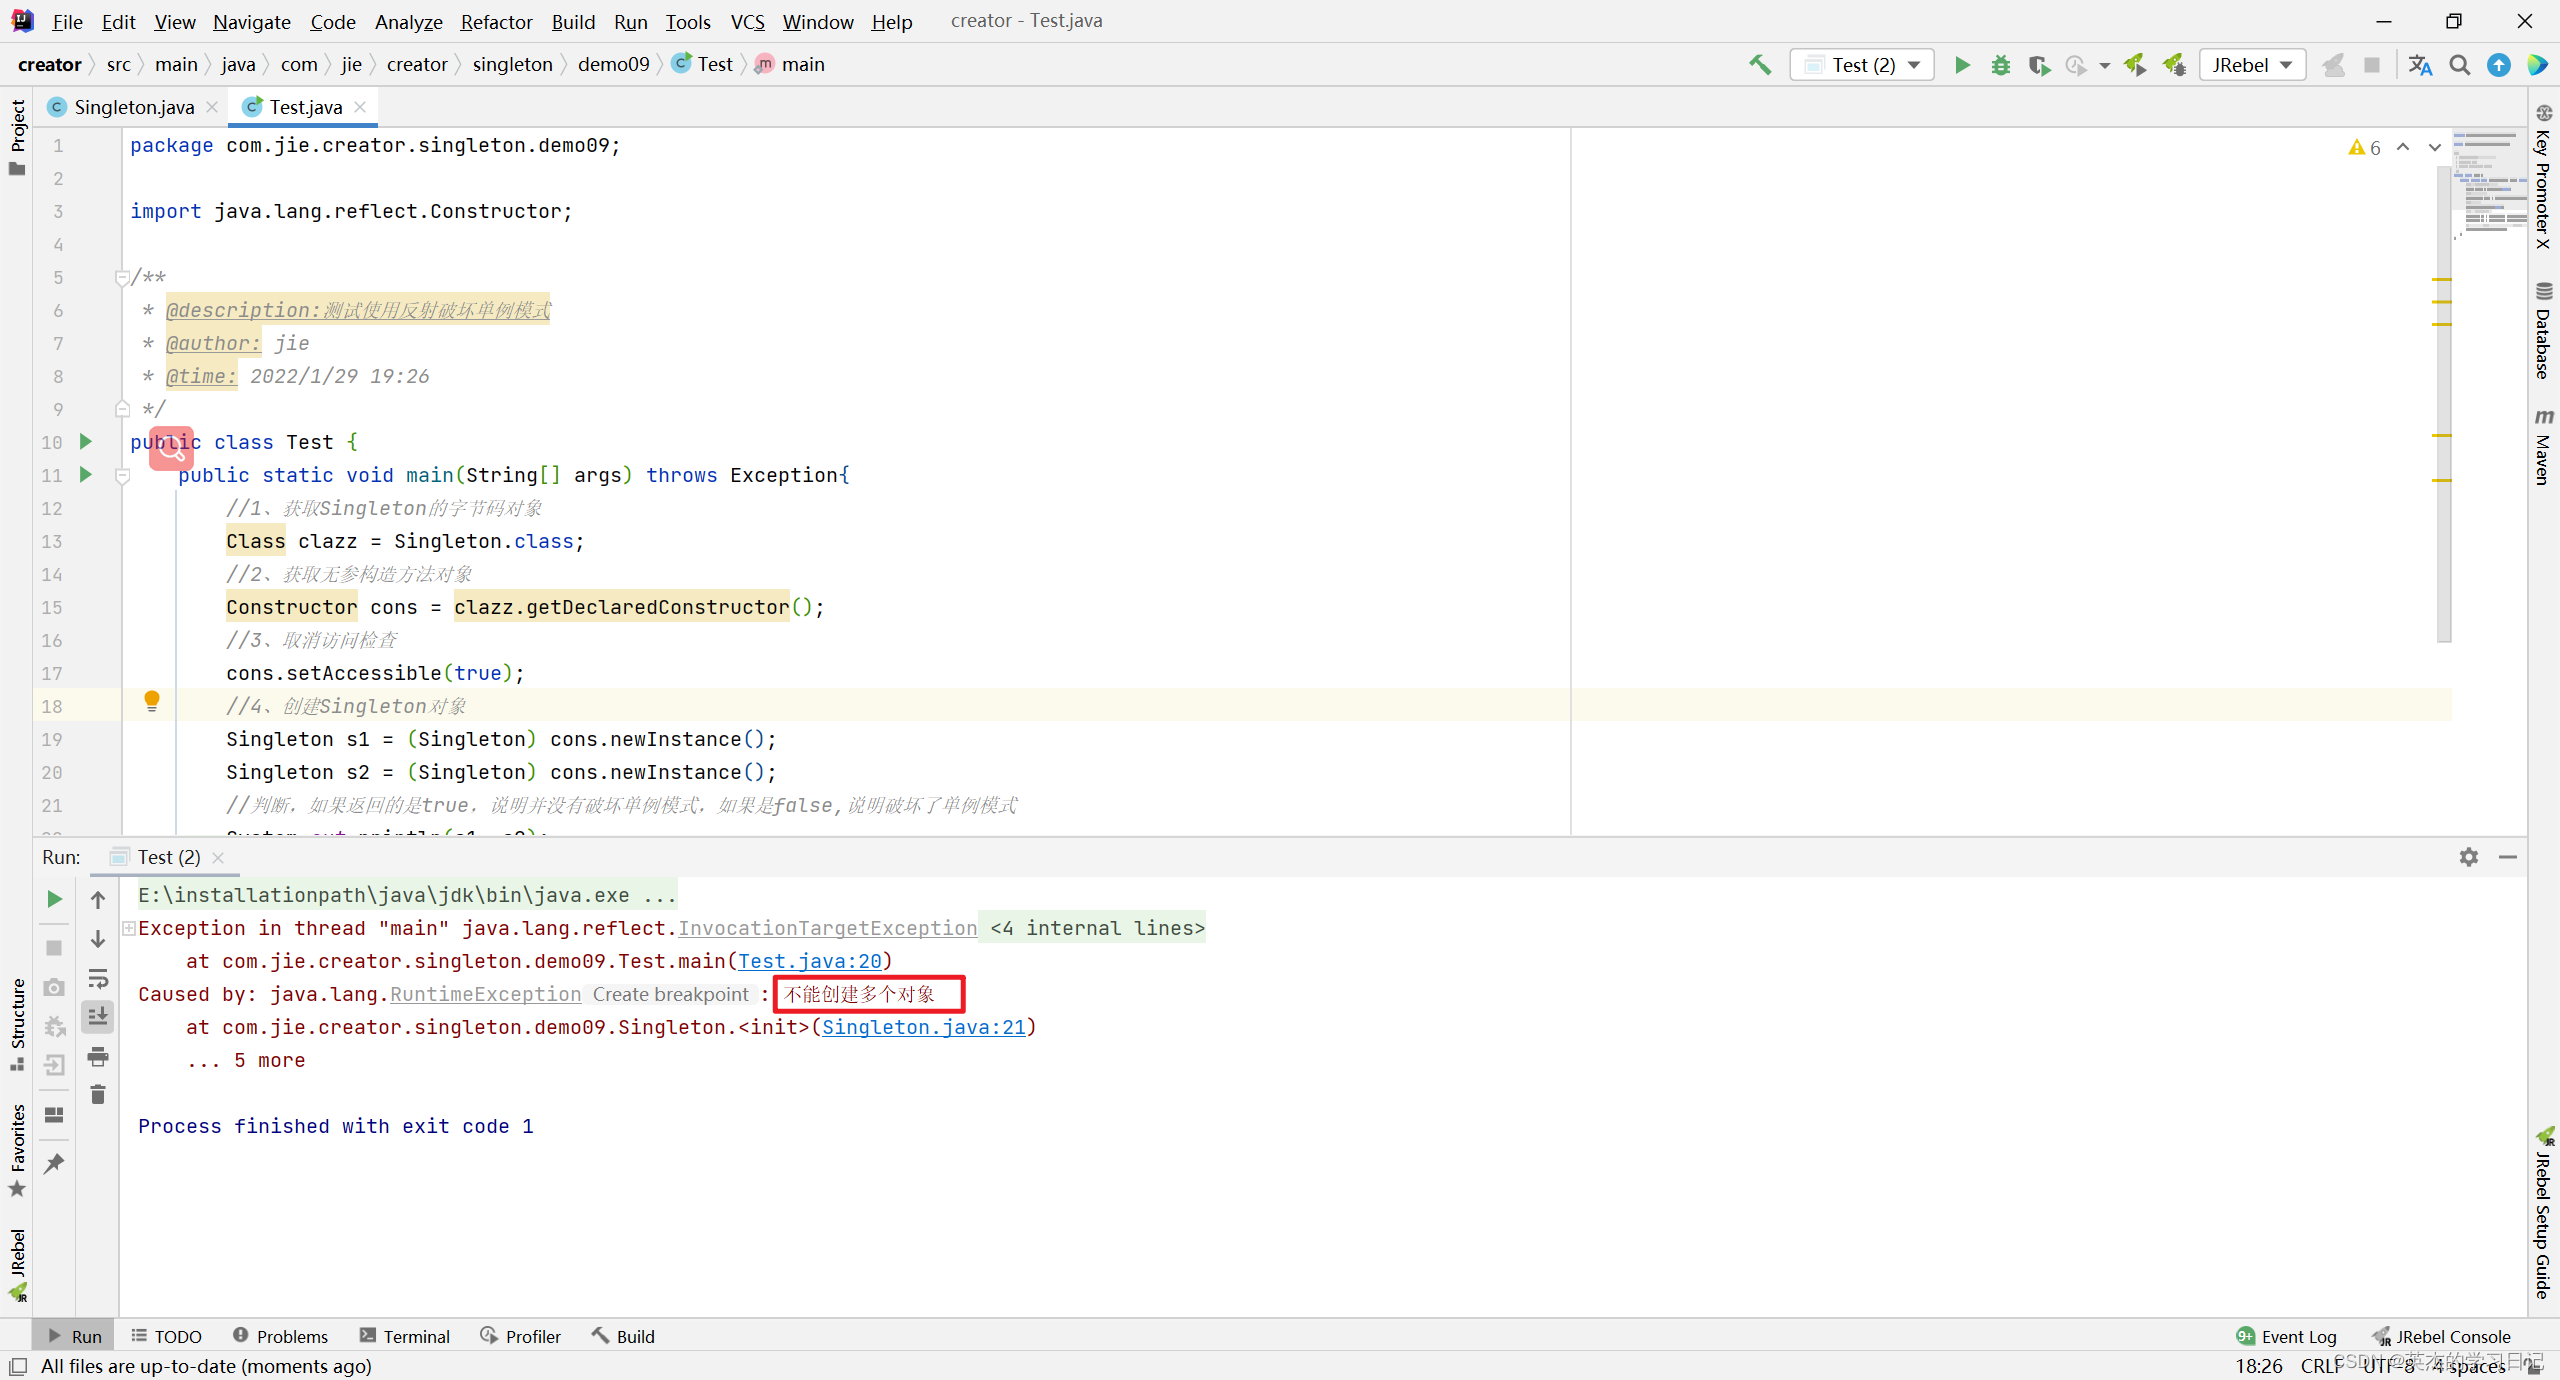Open the Singleton.java:21 stack trace link
This screenshot has height=1380, width=2560.
click(923, 1027)
